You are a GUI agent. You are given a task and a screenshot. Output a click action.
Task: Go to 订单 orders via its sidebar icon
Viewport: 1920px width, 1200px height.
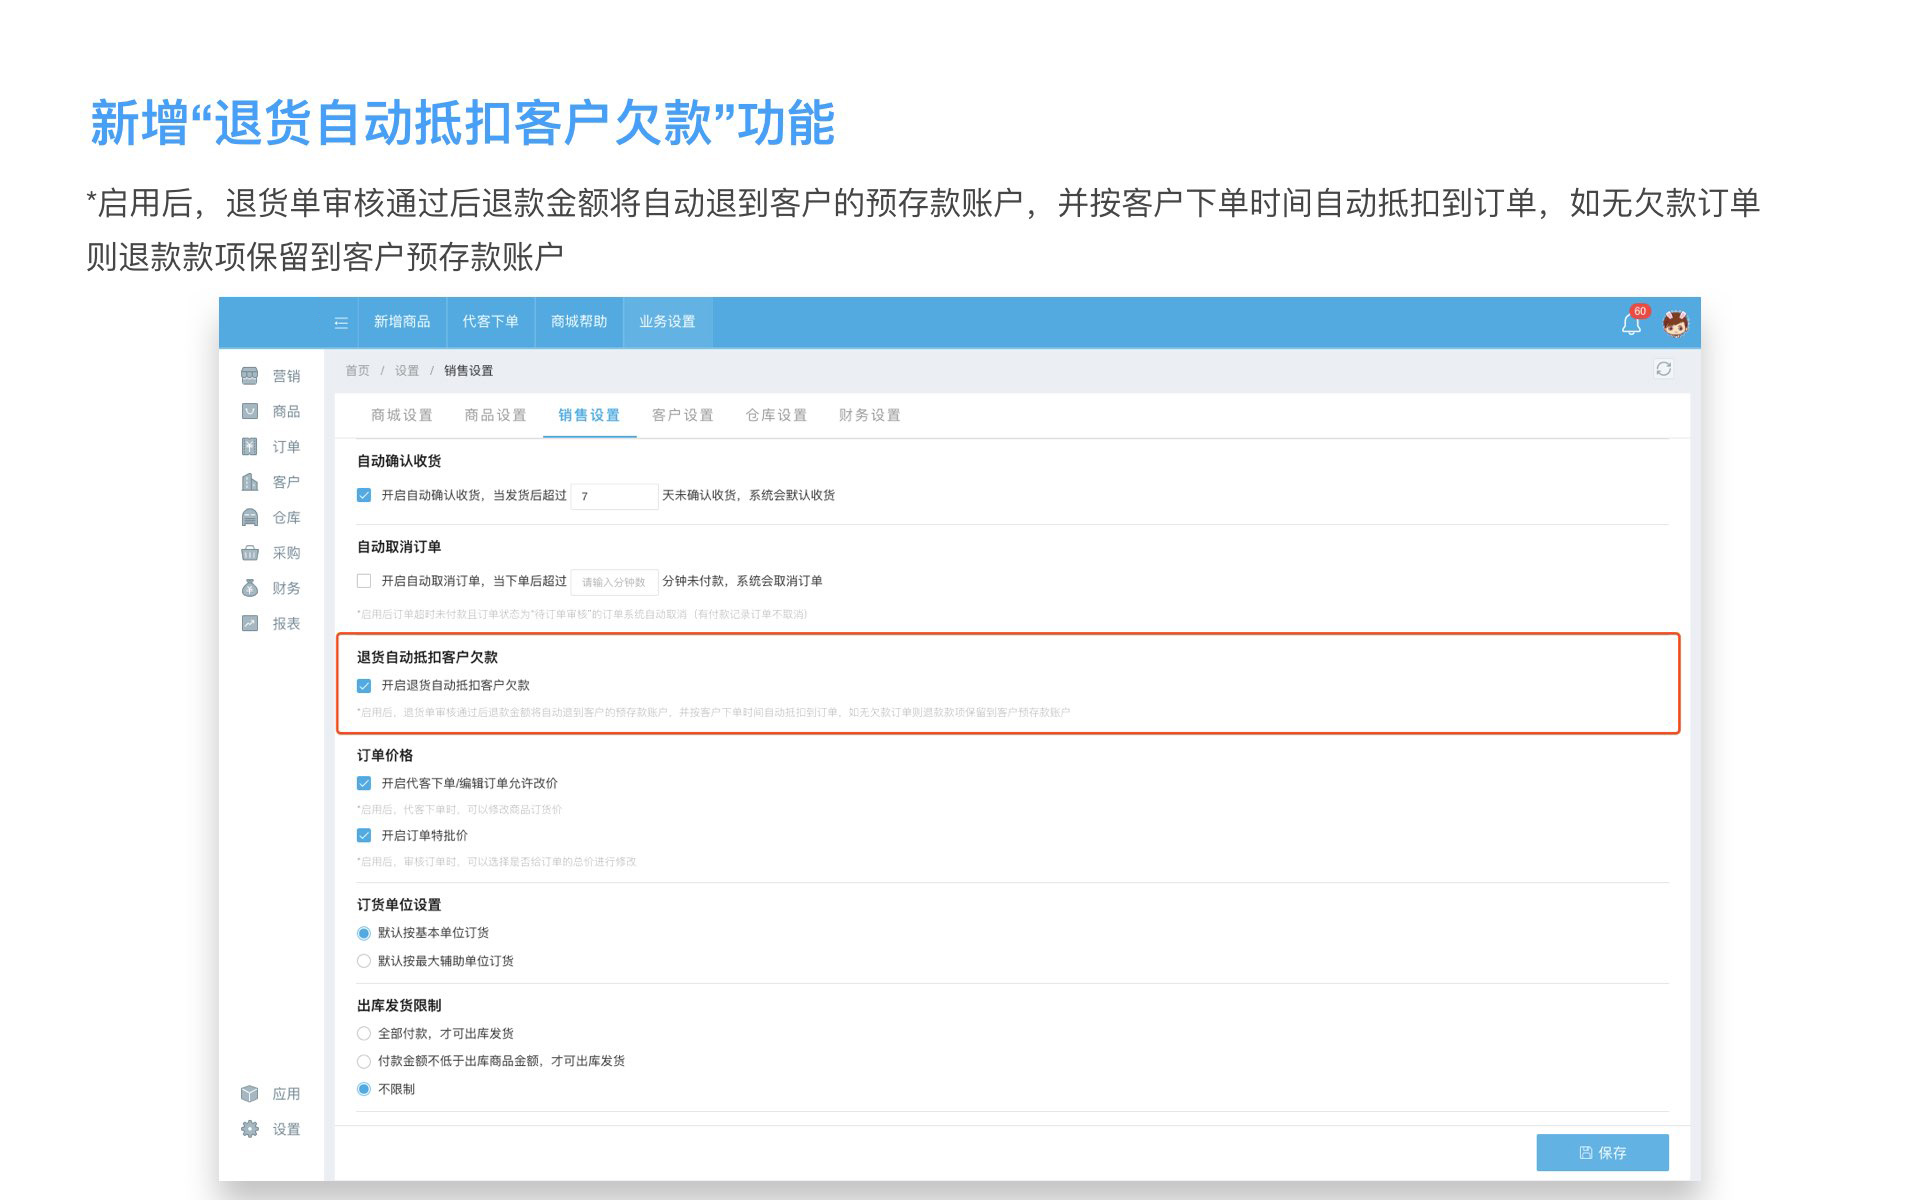pyautogui.click(x=250, y=446)
